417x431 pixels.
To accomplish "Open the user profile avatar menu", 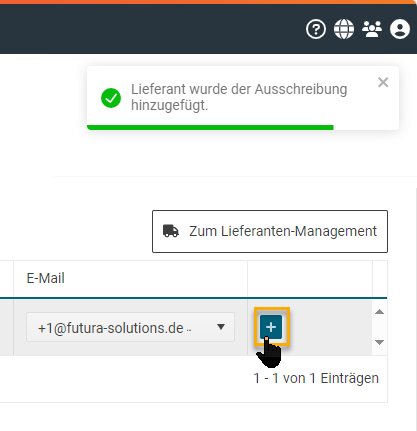I will pos(400,29).
